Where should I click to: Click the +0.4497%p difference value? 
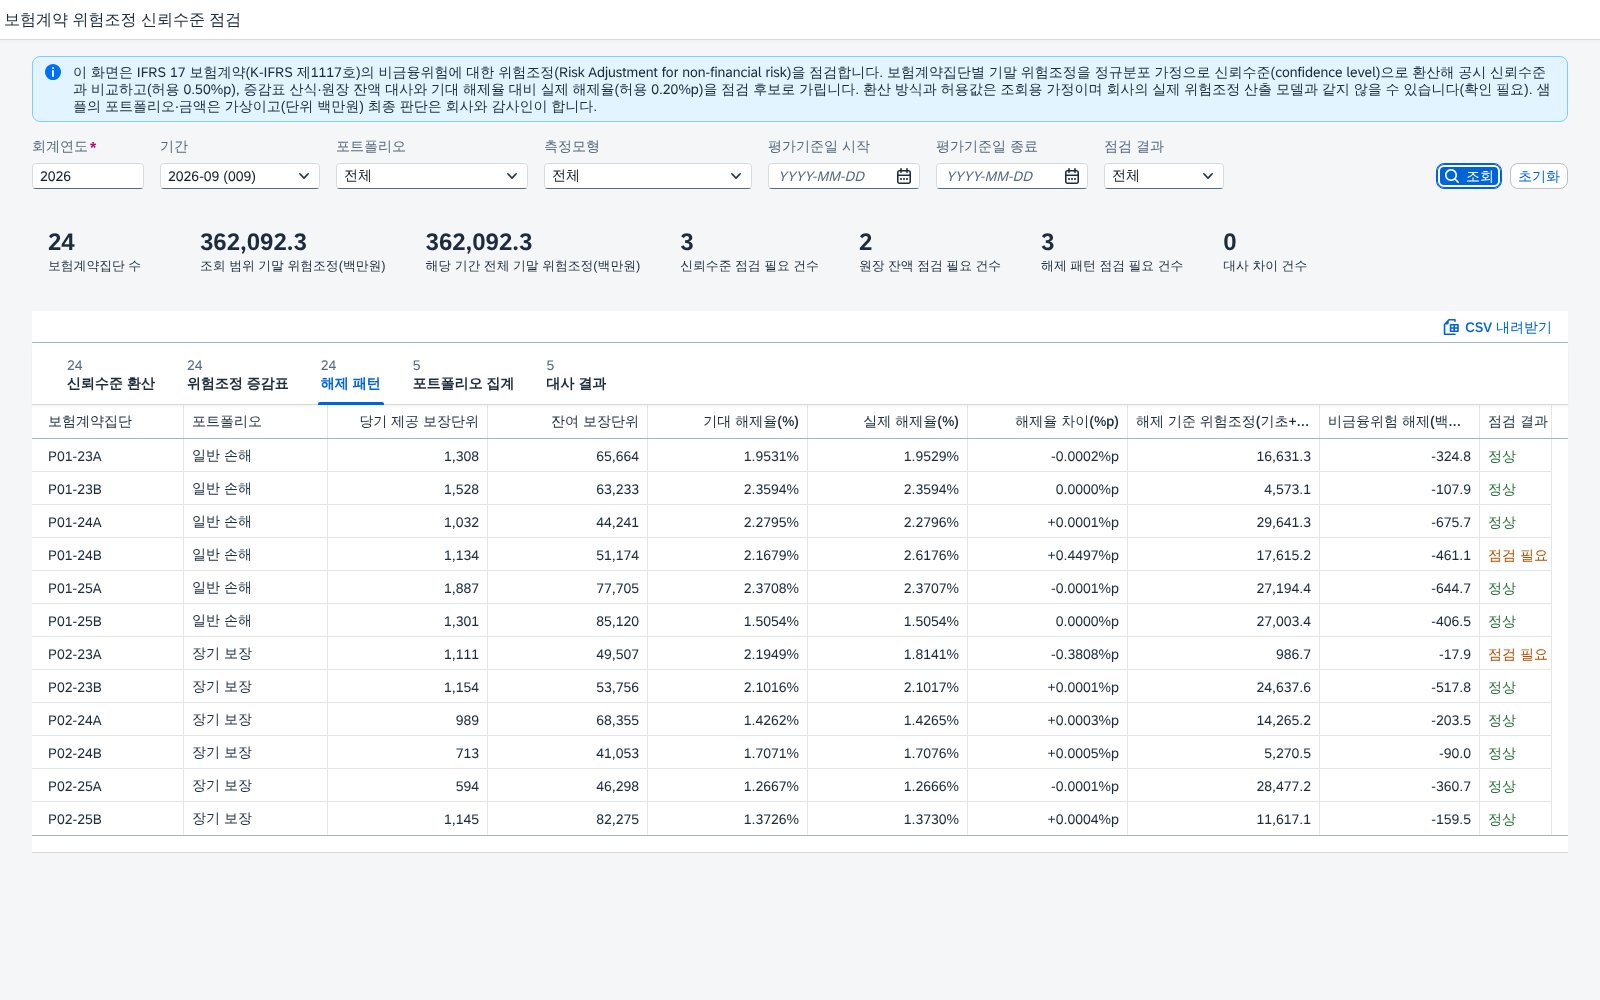pyautogui.click(x=1083, y=555)
